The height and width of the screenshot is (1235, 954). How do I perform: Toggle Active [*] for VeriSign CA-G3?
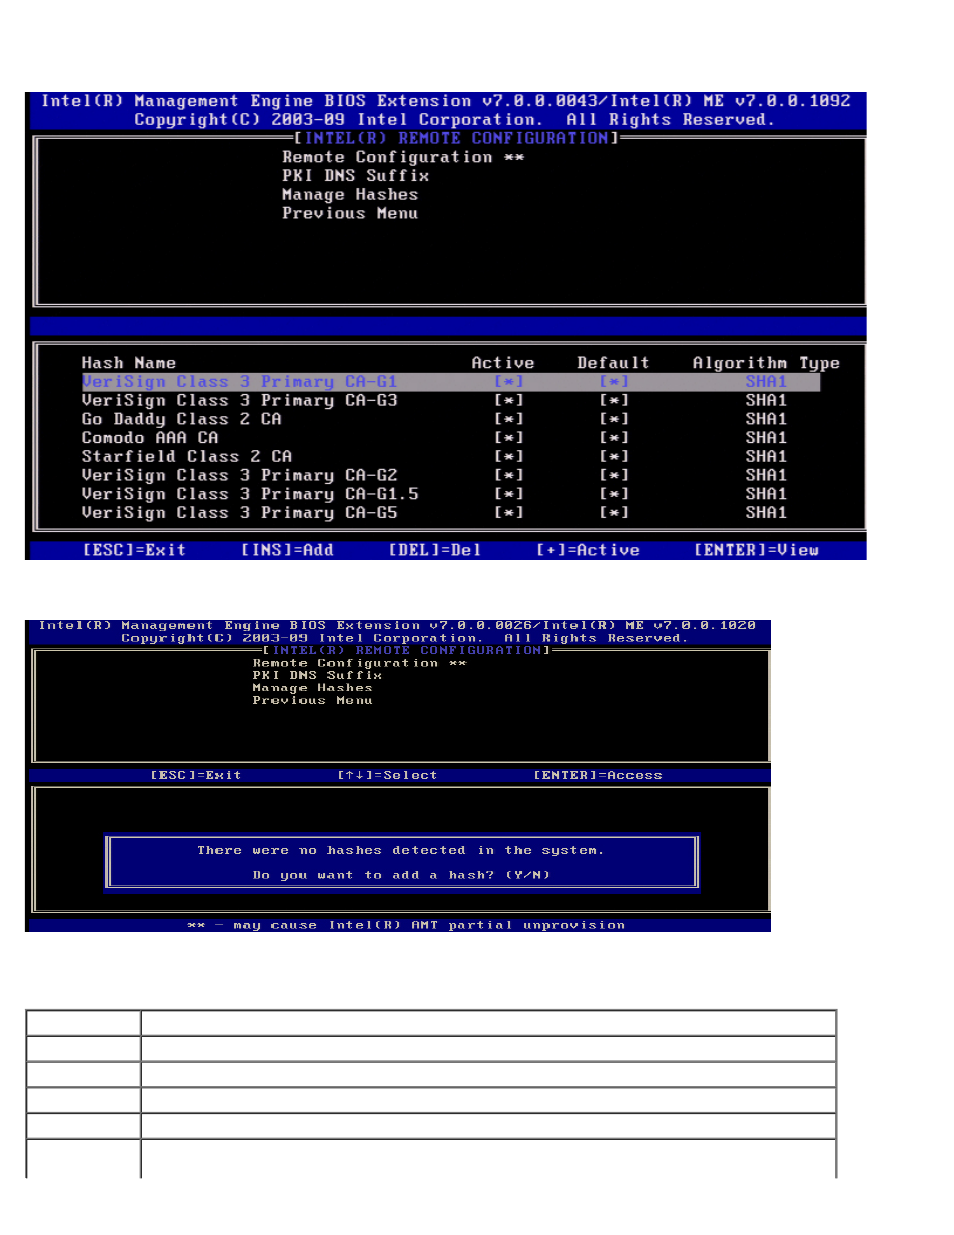click(509, 400)
